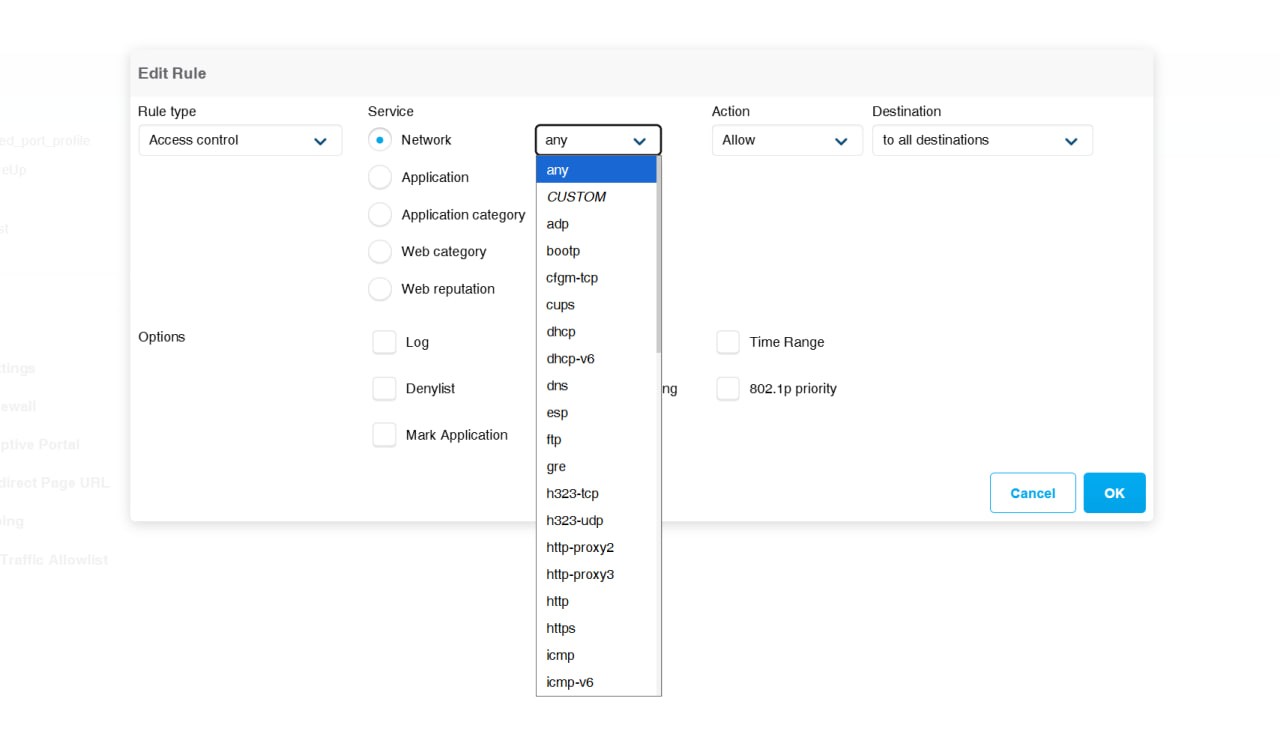
Task: Pick the Web reputation radio option
Action: pos(380,289)
